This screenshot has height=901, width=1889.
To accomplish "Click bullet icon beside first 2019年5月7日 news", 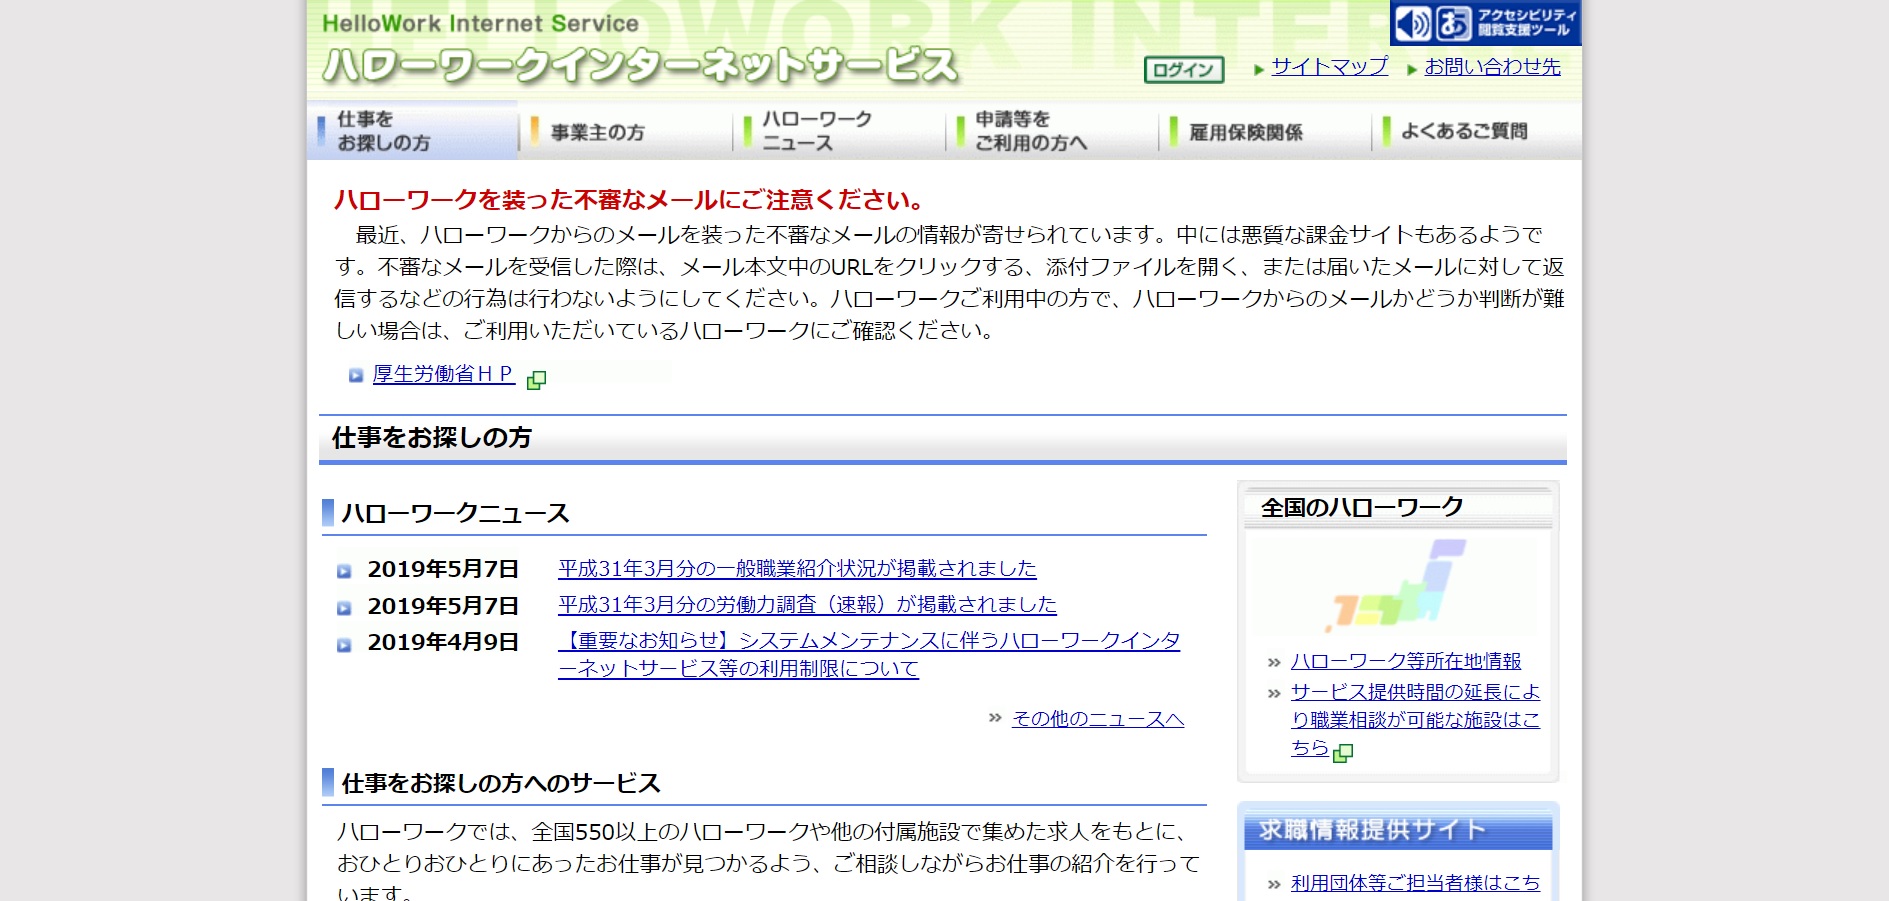I will (x=344, y=571).
